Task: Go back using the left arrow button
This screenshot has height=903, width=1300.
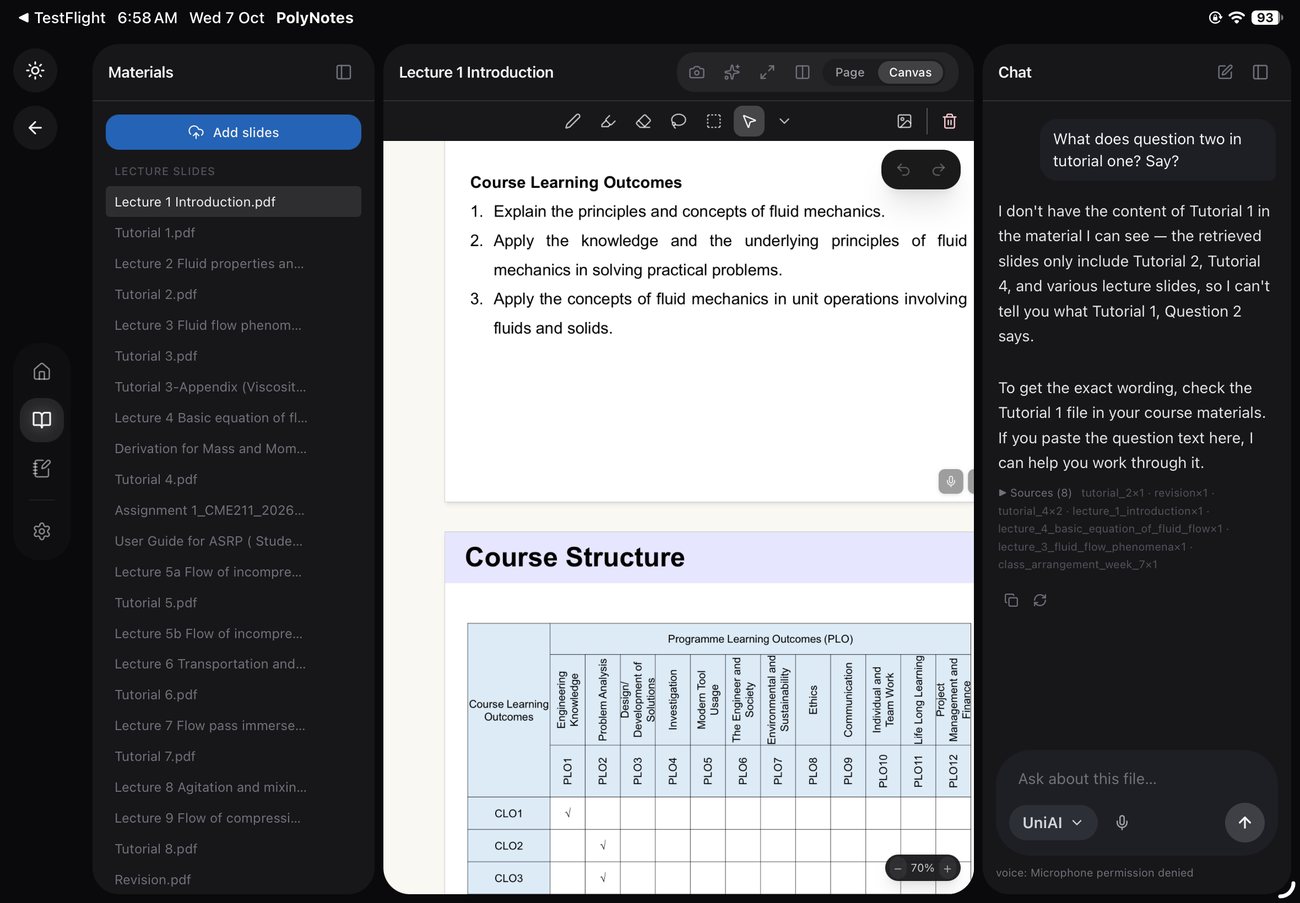Action: (x=35, y=128)
